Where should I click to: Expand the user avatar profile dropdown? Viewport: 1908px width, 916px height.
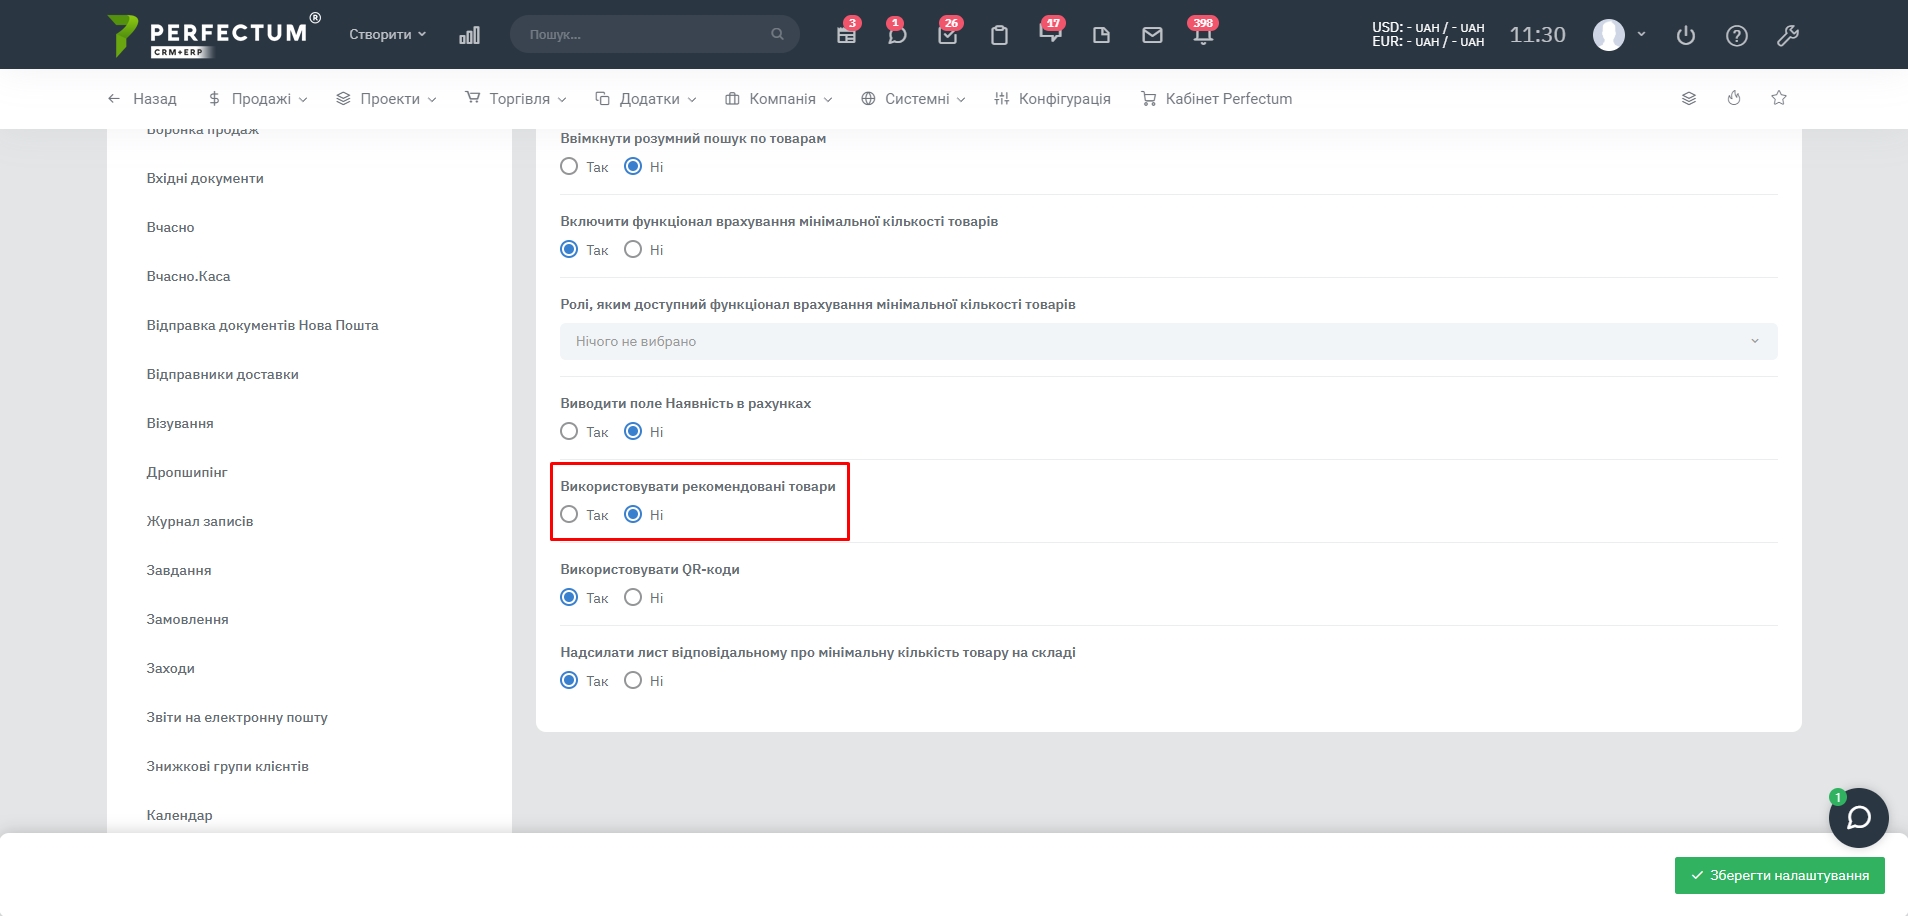tap(1618, 35)
